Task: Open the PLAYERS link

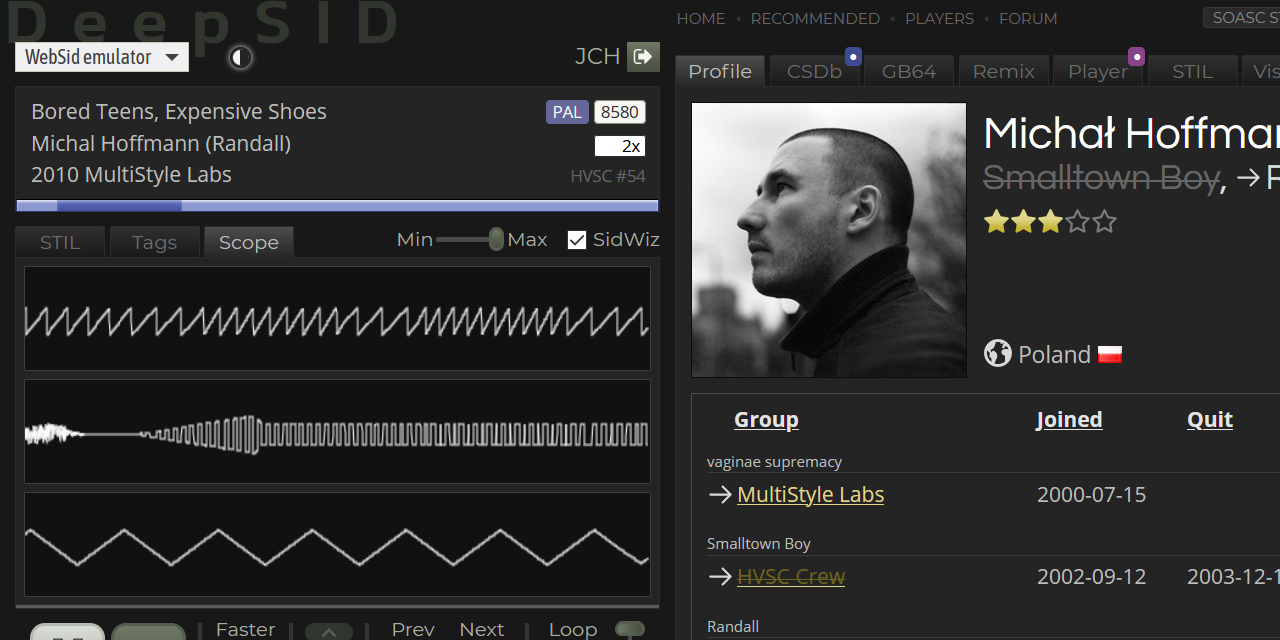Action: 939,18
